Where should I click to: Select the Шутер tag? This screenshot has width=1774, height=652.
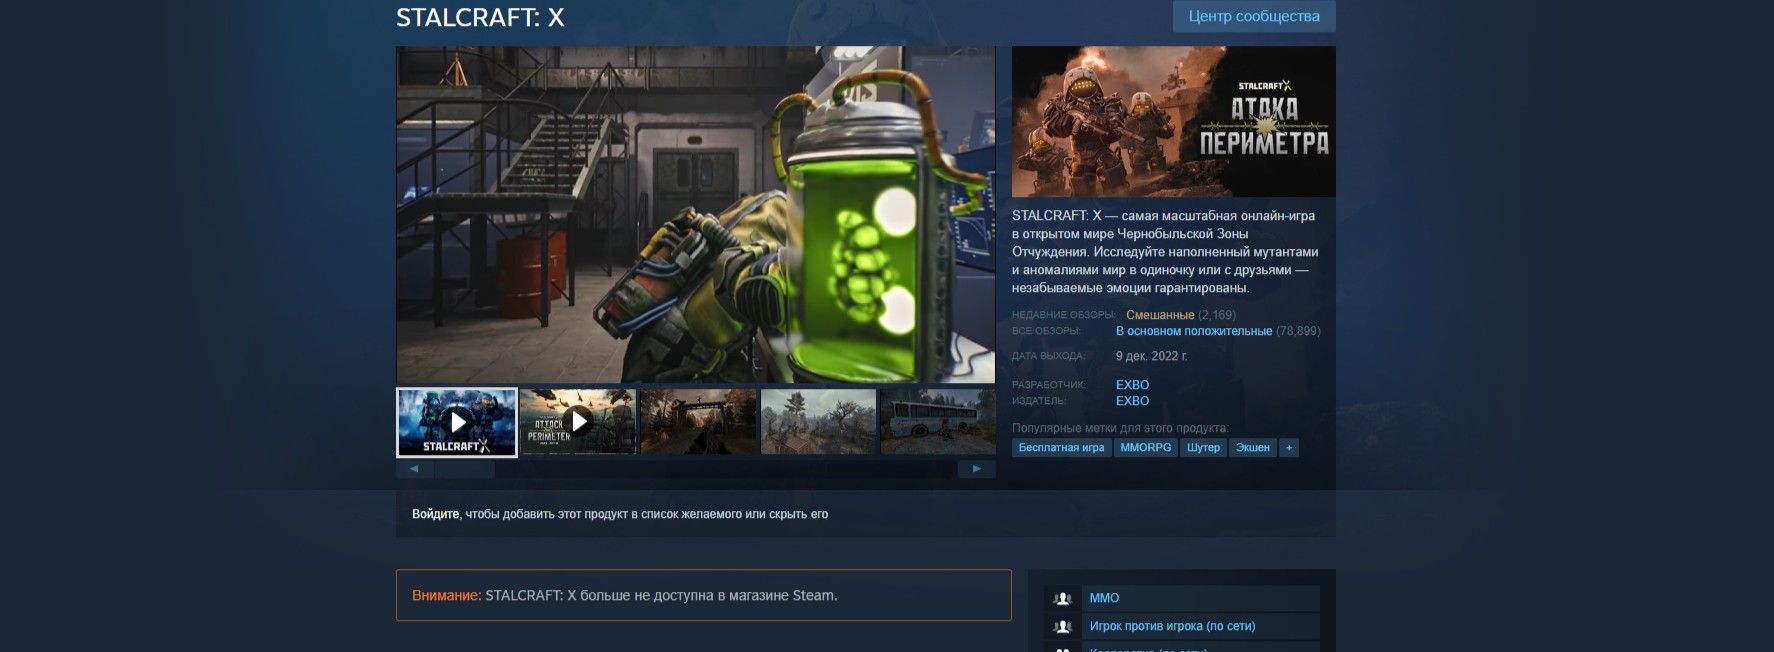coord(1203,448)
